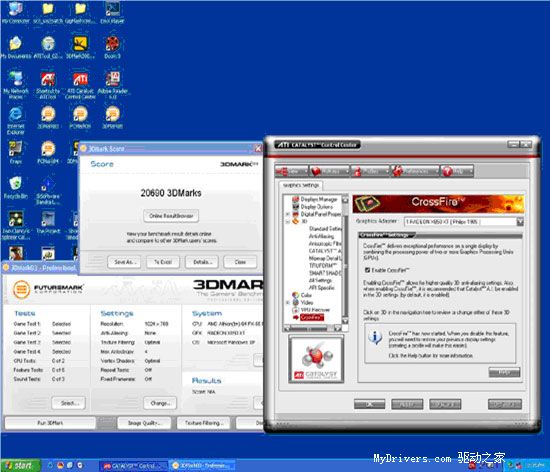Click Save As in 3DMark Score
The width and height of the screenshot is (550, 472).
pos(124,262)
